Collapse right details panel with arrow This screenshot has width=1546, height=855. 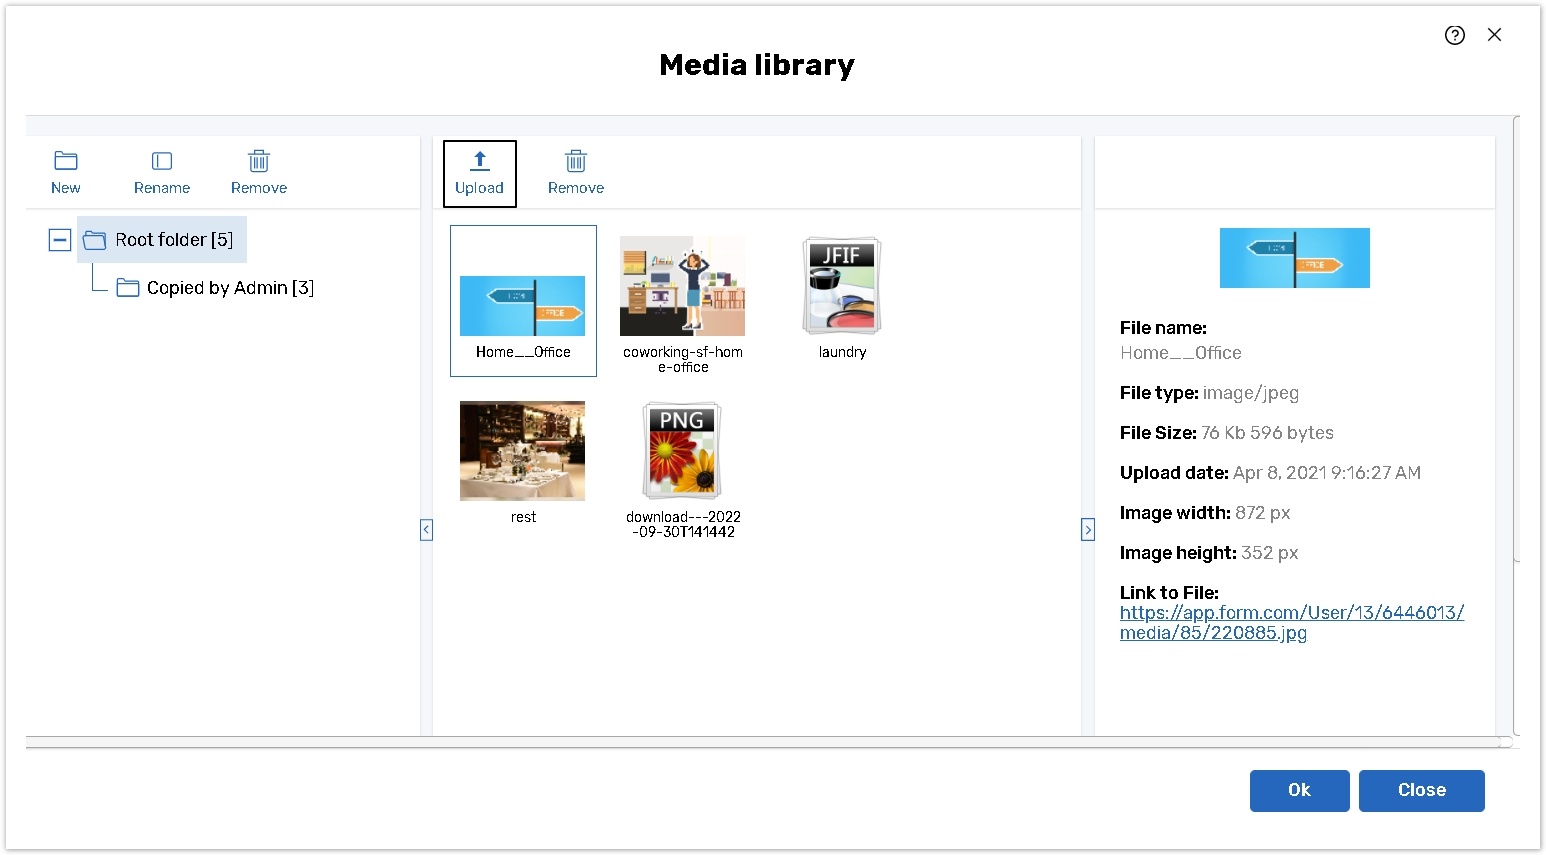[x=1088, y=530]
